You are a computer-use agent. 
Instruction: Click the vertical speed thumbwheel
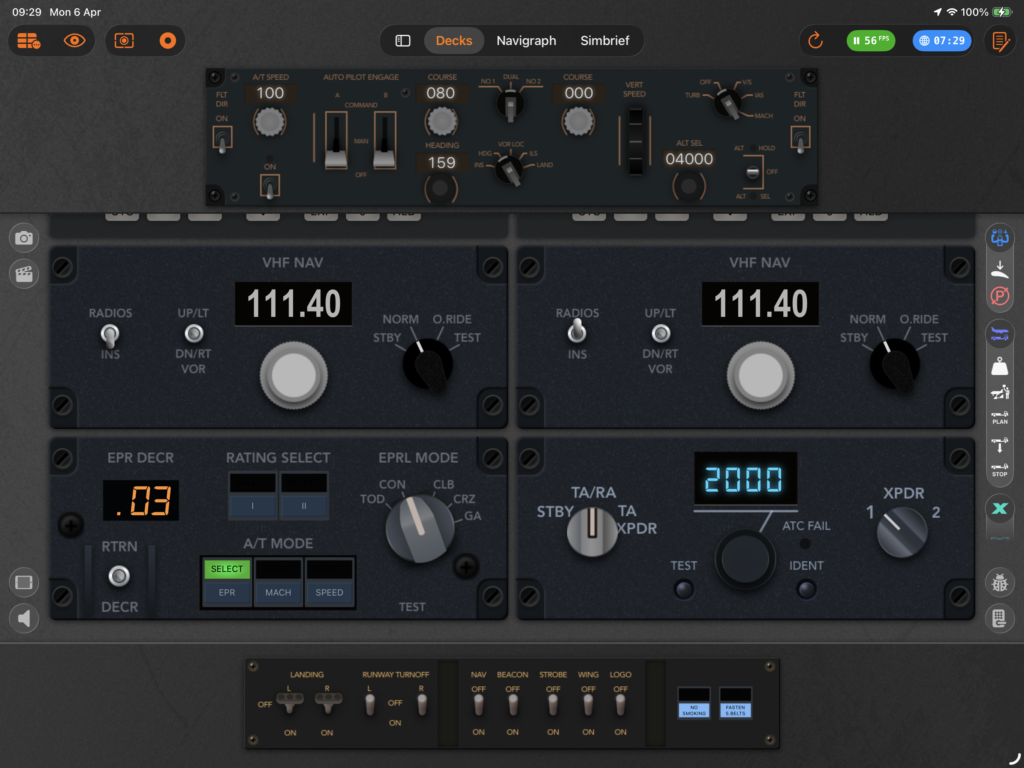[634, 142]
